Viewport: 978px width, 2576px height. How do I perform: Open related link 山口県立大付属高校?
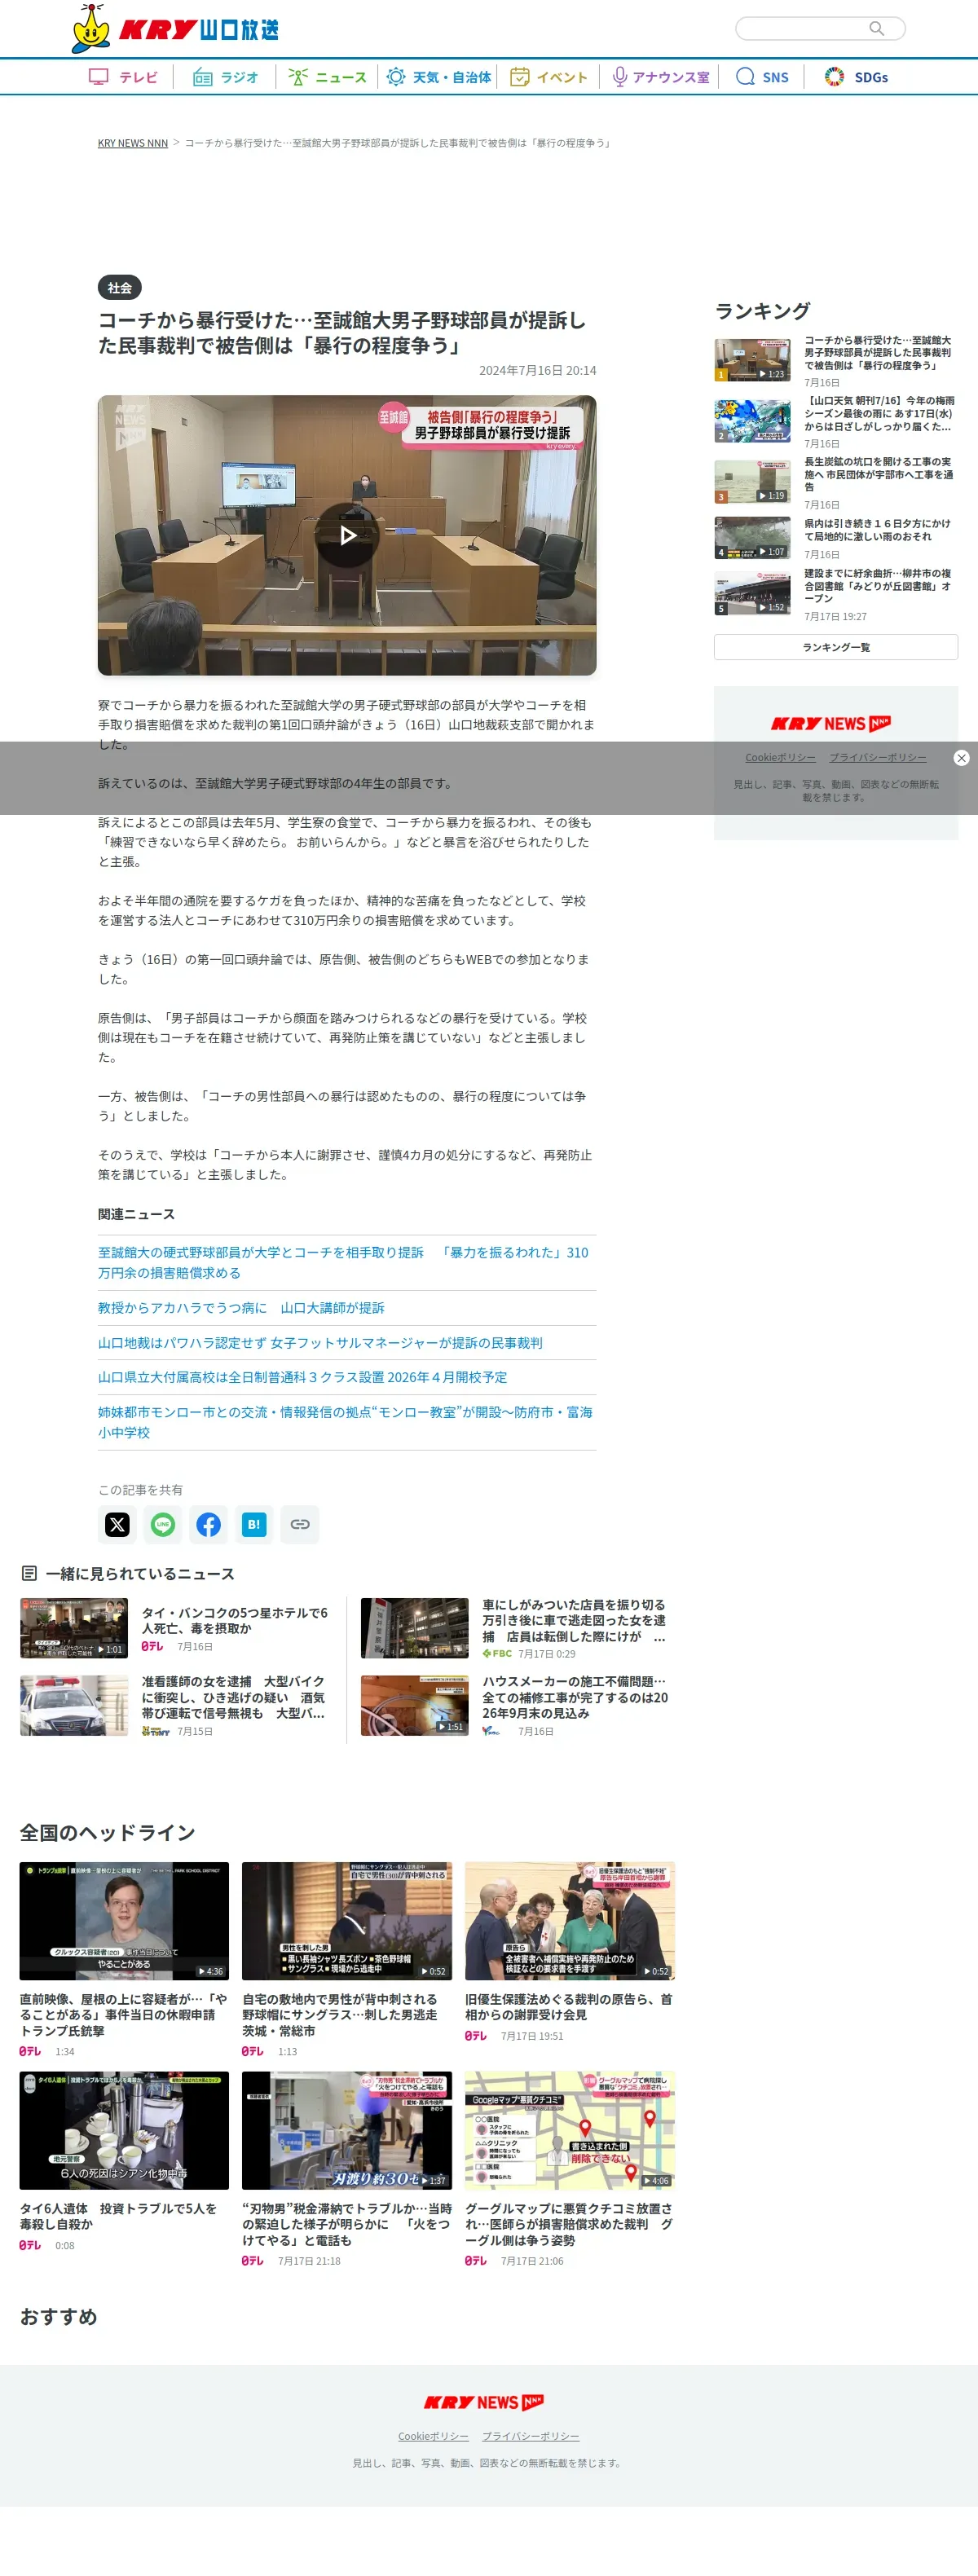[302, 1377]
